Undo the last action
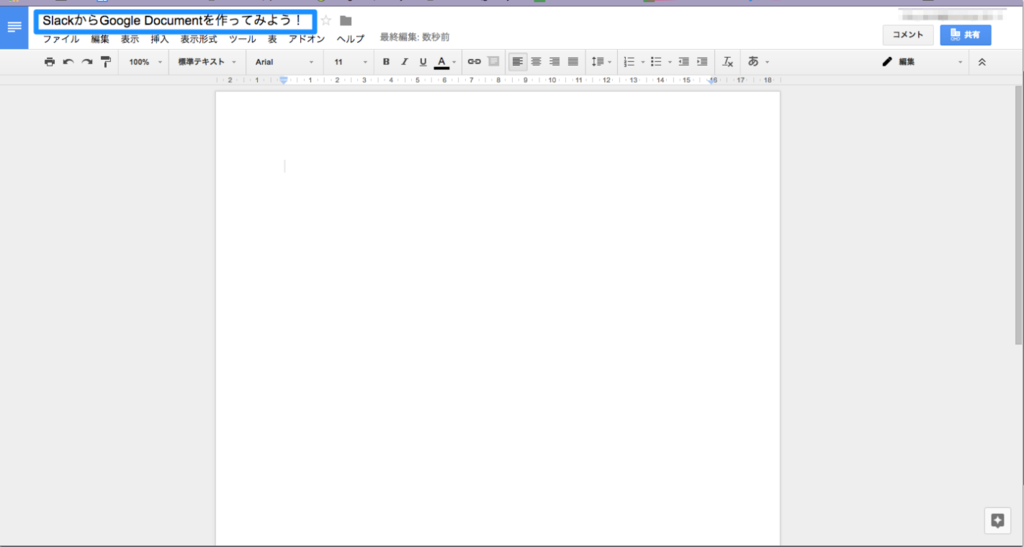This screenshot has width=1024, height=547. point(68,62)
